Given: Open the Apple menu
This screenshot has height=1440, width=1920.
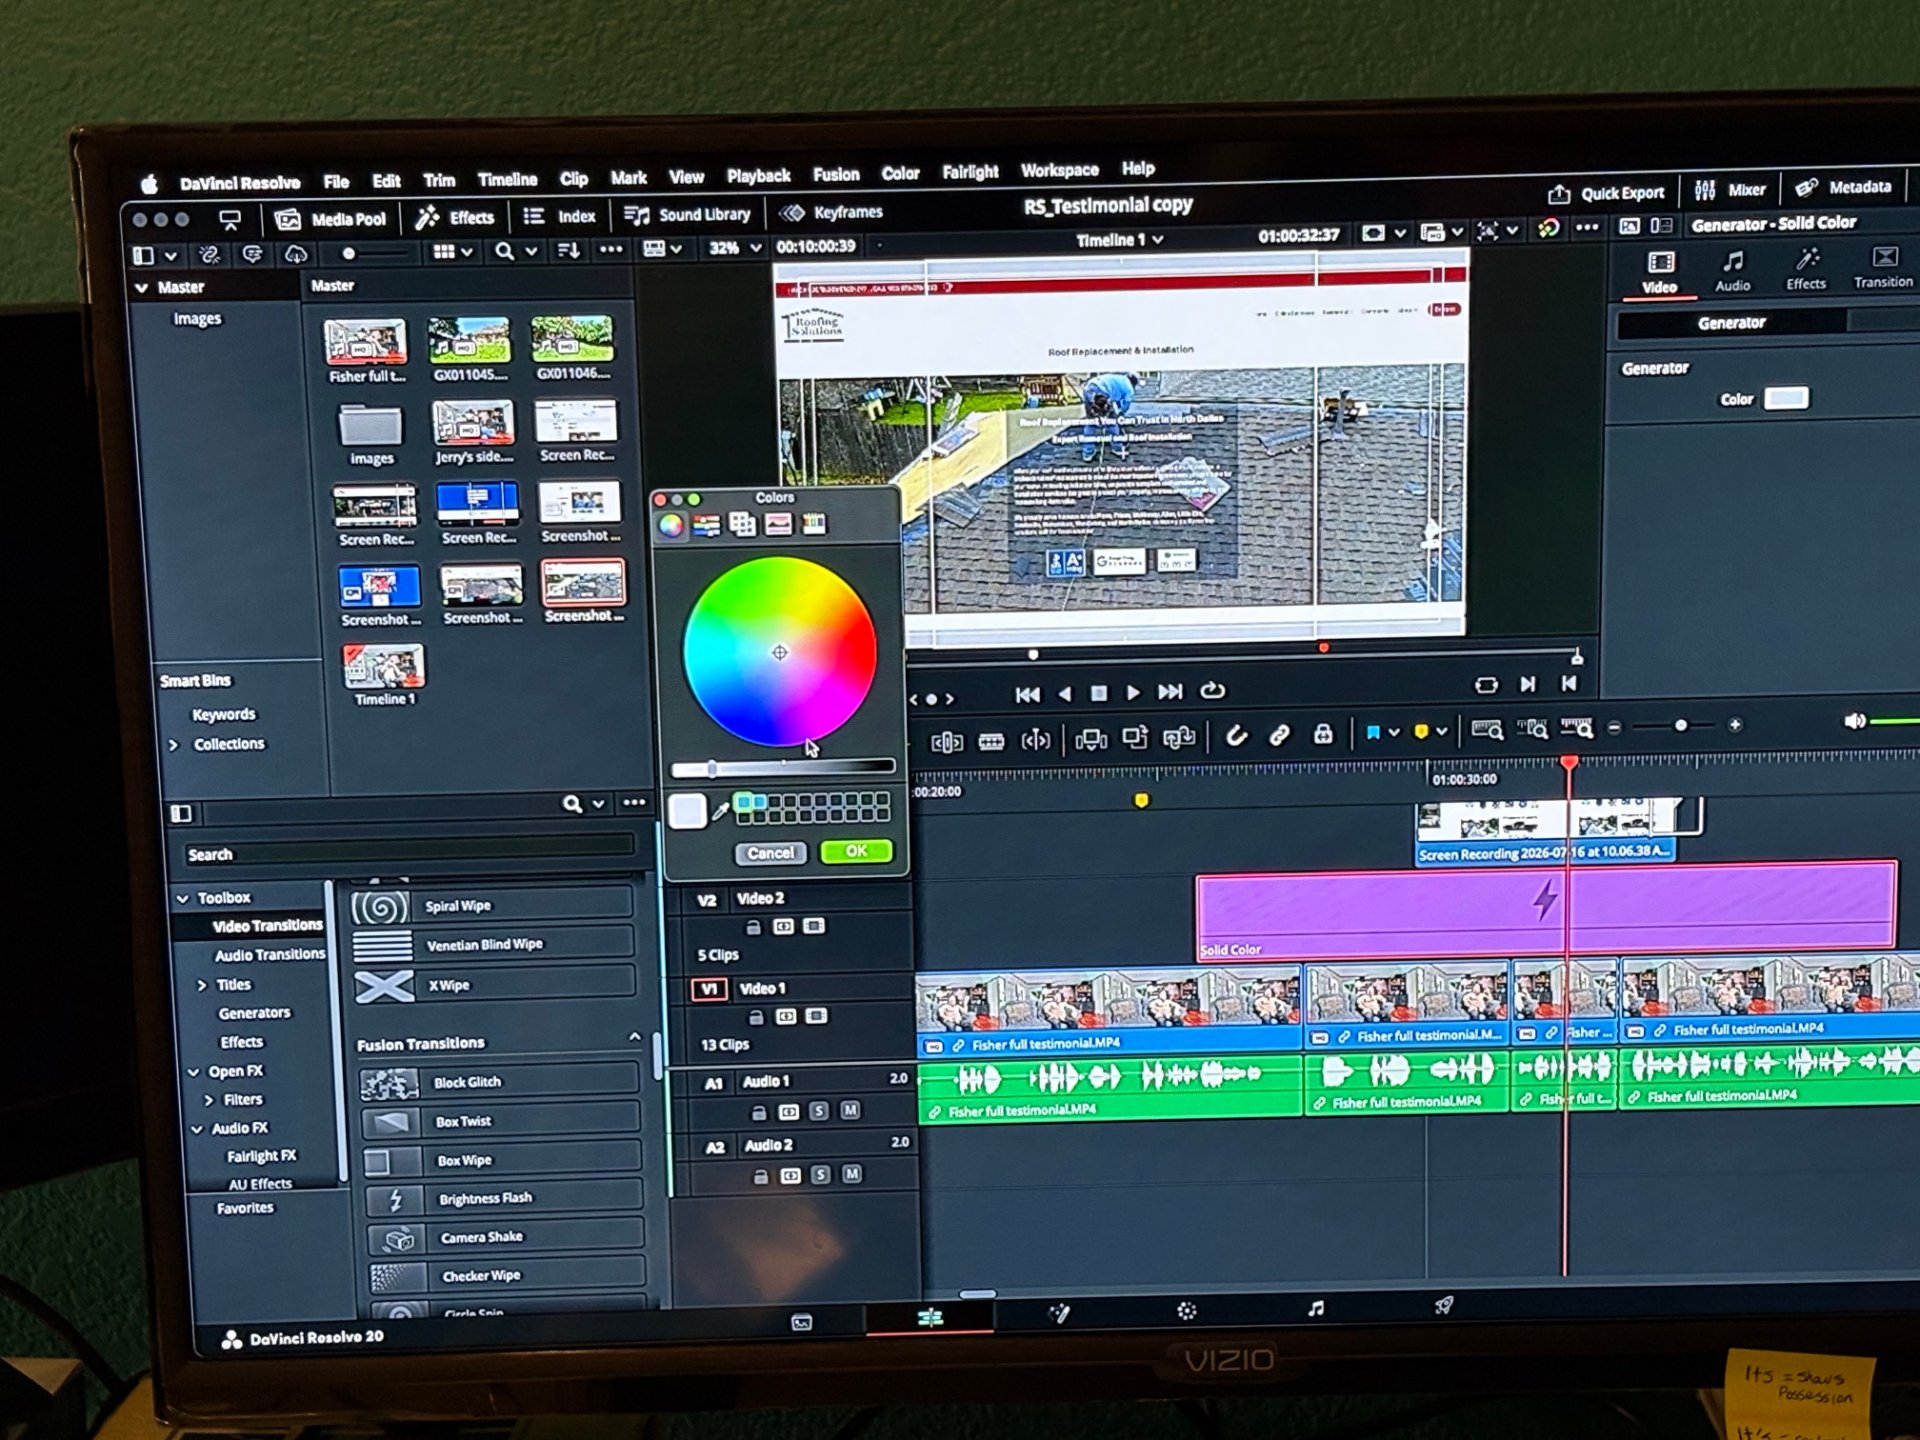Looking at the screenshot, I should coord(149,184).
